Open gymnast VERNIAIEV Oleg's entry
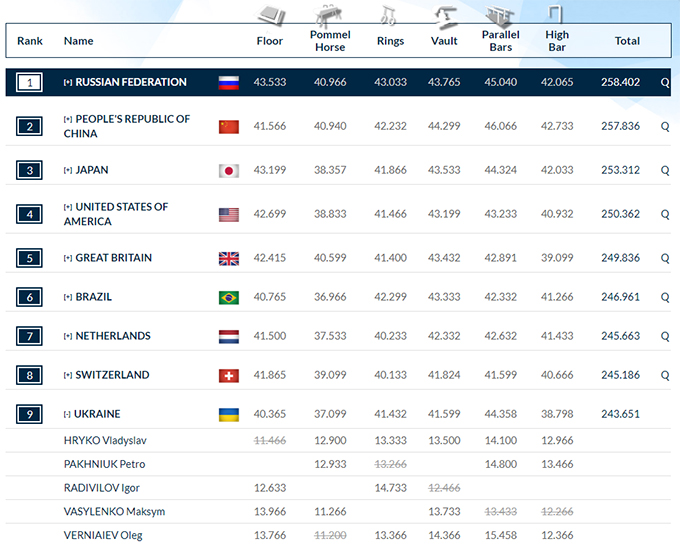 coord(102,536)
